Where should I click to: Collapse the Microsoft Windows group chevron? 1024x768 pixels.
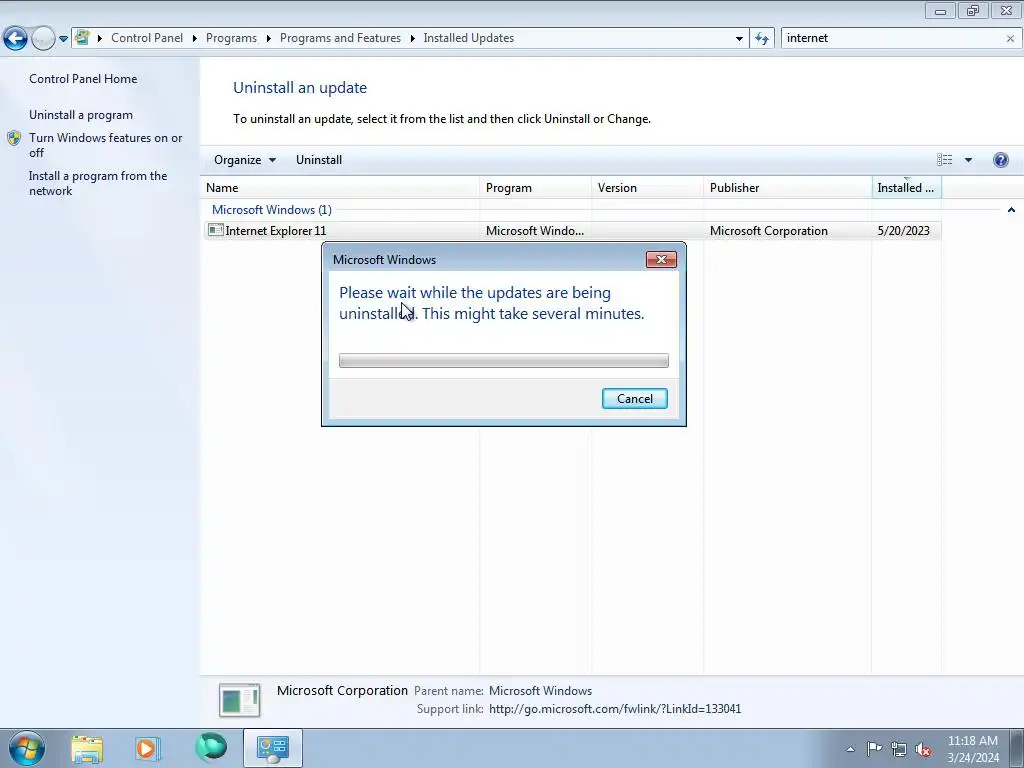pyautogui.click(x=1011, y=210)
